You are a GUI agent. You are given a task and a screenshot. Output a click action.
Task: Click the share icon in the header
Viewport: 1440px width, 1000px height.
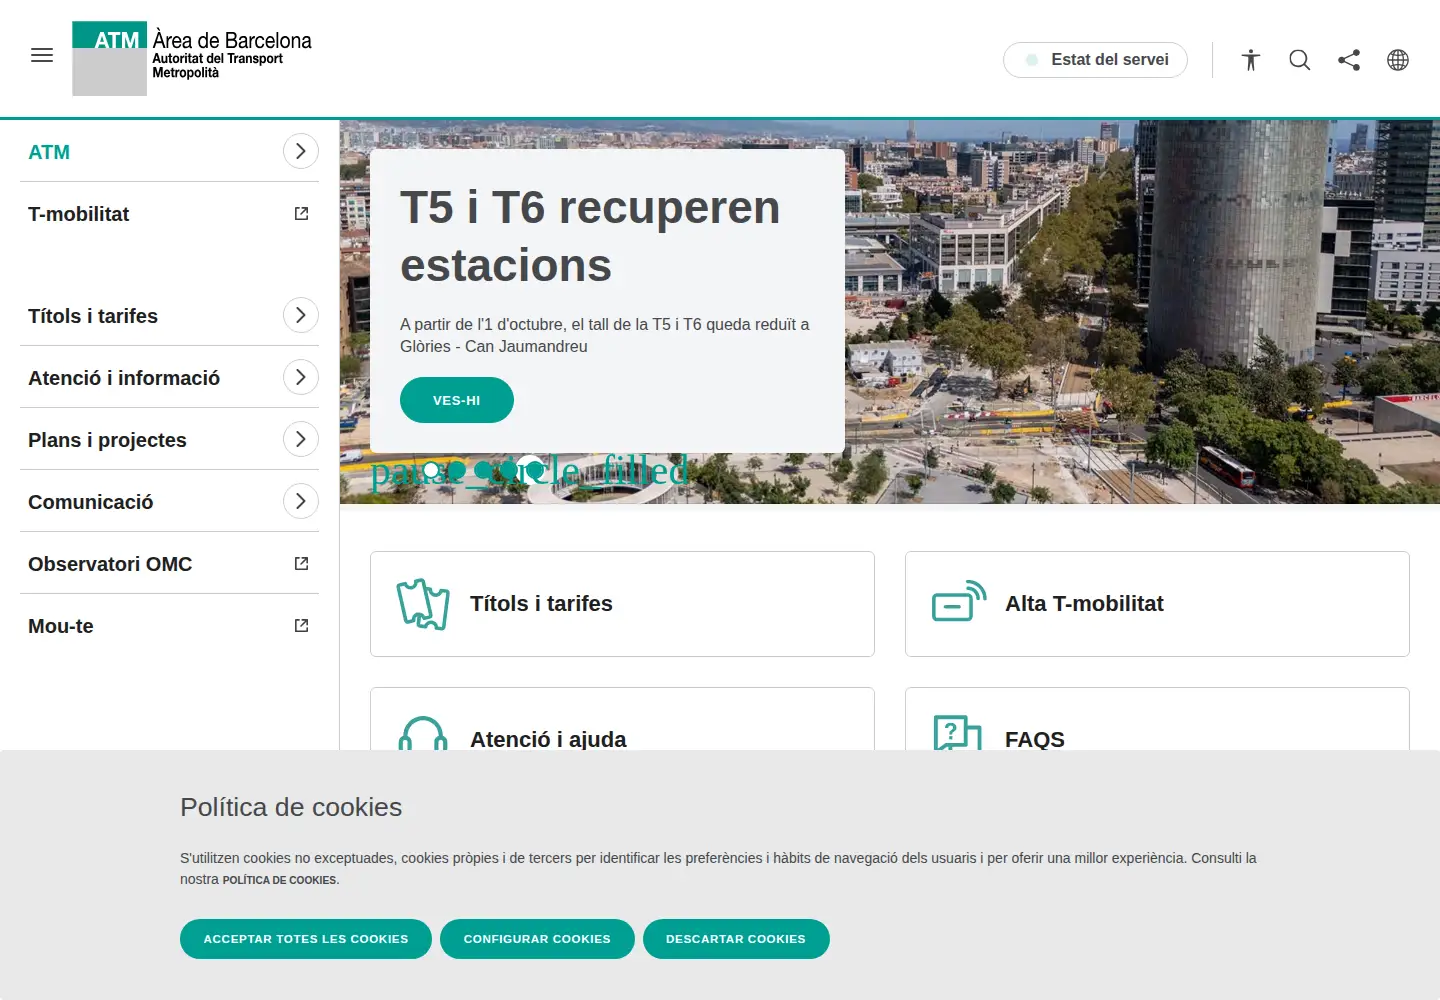(1349, 60)
